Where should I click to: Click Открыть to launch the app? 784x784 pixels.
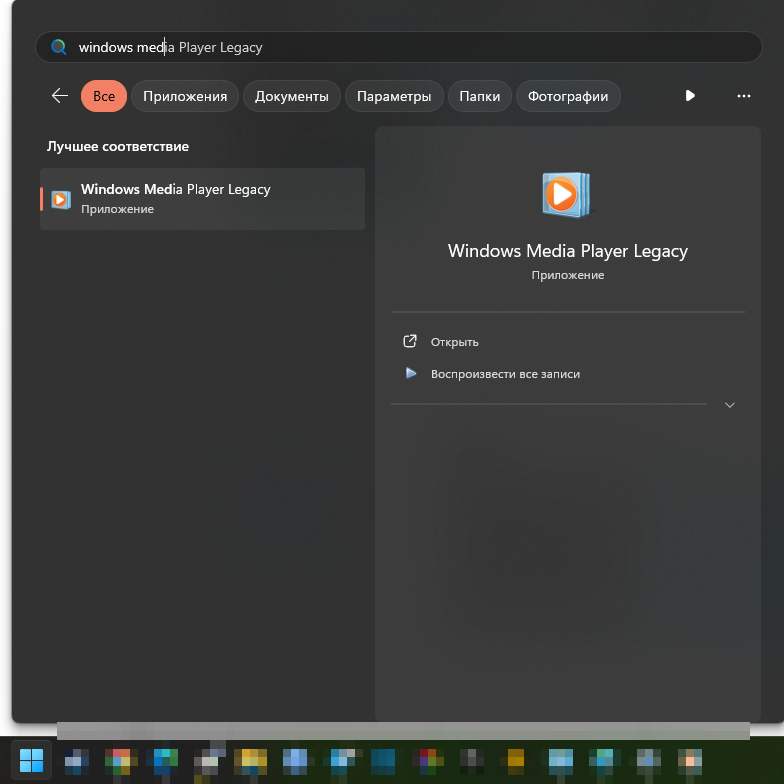point(454,342)
